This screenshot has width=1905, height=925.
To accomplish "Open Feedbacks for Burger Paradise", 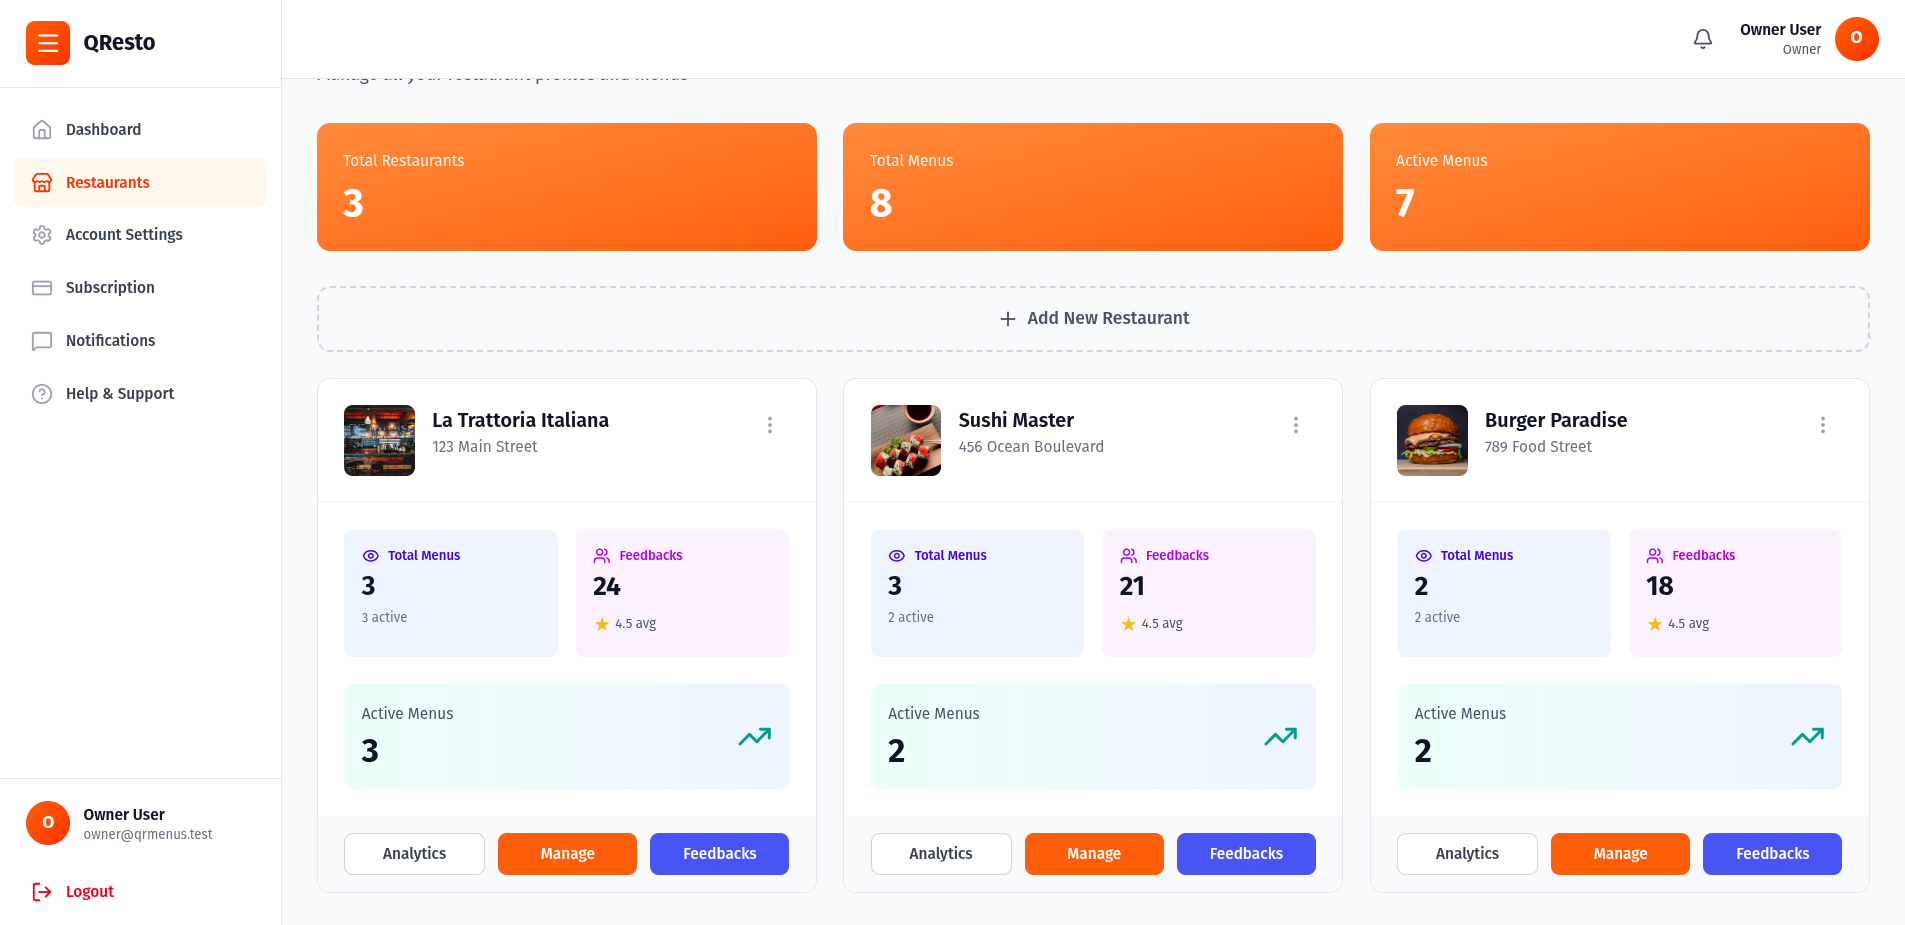I will point(1772,854).
